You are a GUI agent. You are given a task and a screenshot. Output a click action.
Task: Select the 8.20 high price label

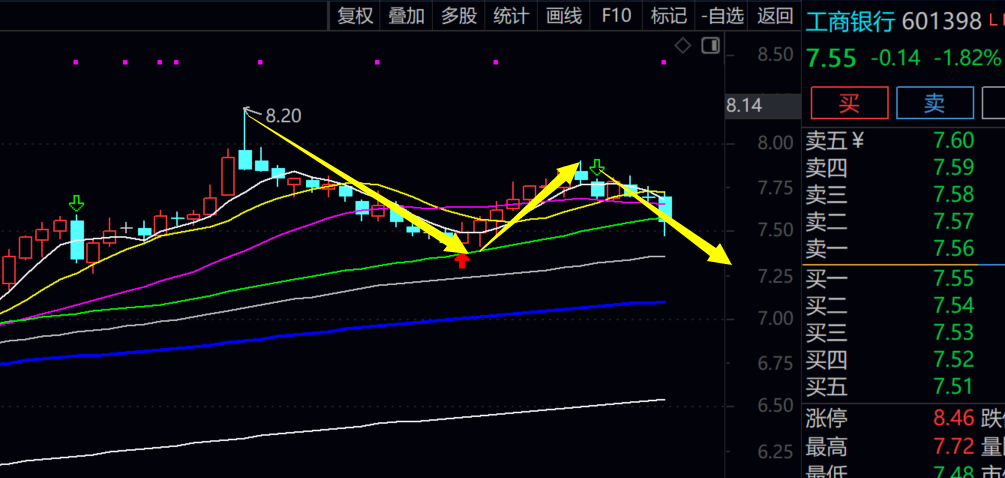(x=283, y=115)
